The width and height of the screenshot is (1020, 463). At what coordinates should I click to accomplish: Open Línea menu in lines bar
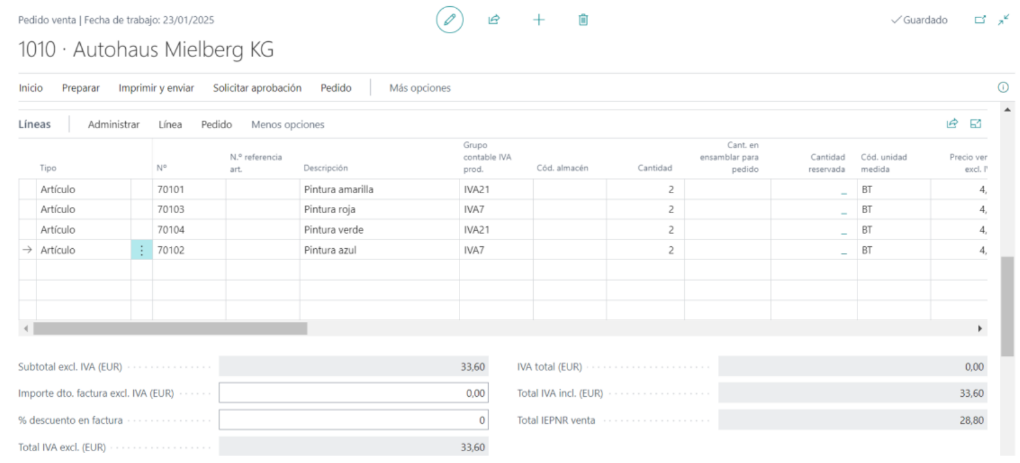point(170,124)
